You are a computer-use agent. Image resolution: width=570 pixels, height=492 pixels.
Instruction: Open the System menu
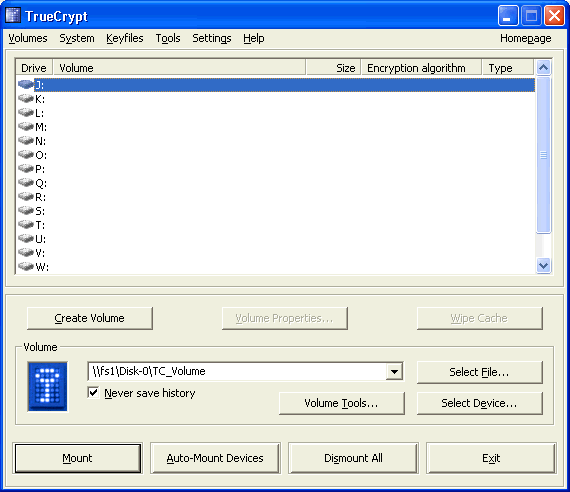pos(77,38)
